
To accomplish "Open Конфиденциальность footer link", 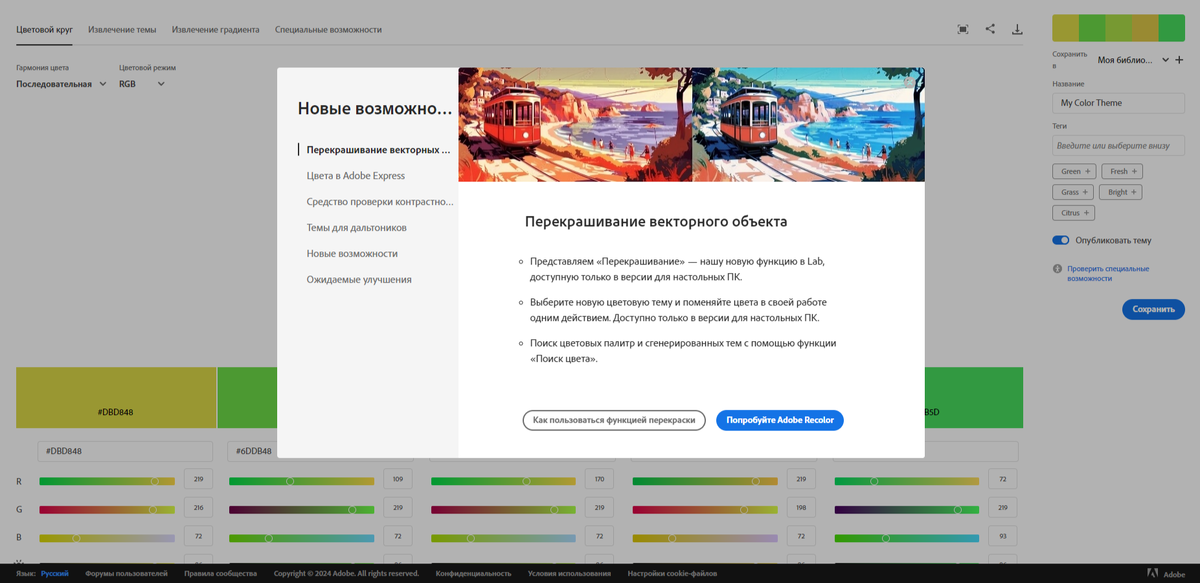I will tap(473, 574).
